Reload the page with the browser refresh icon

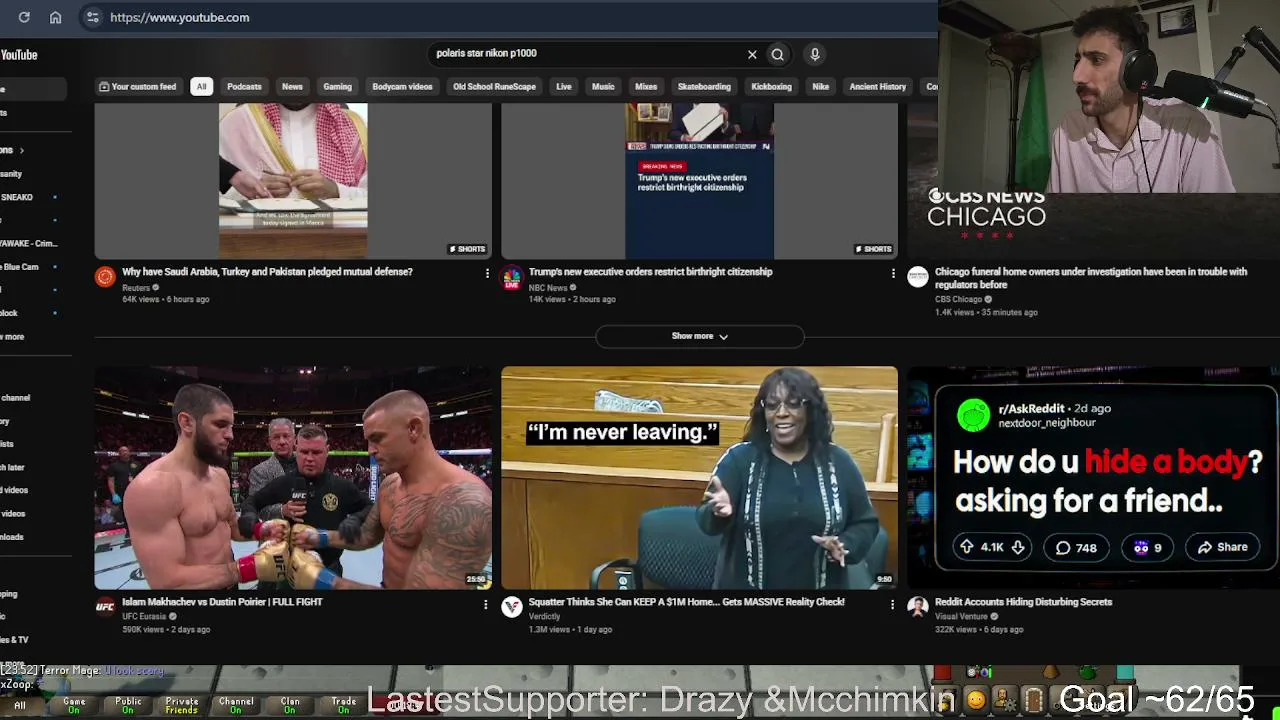(x=24, y=17)
